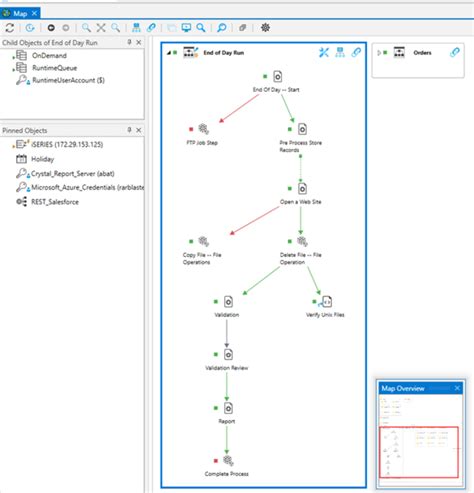Select the Delete File -- File Operation job icon

point(302,241)
